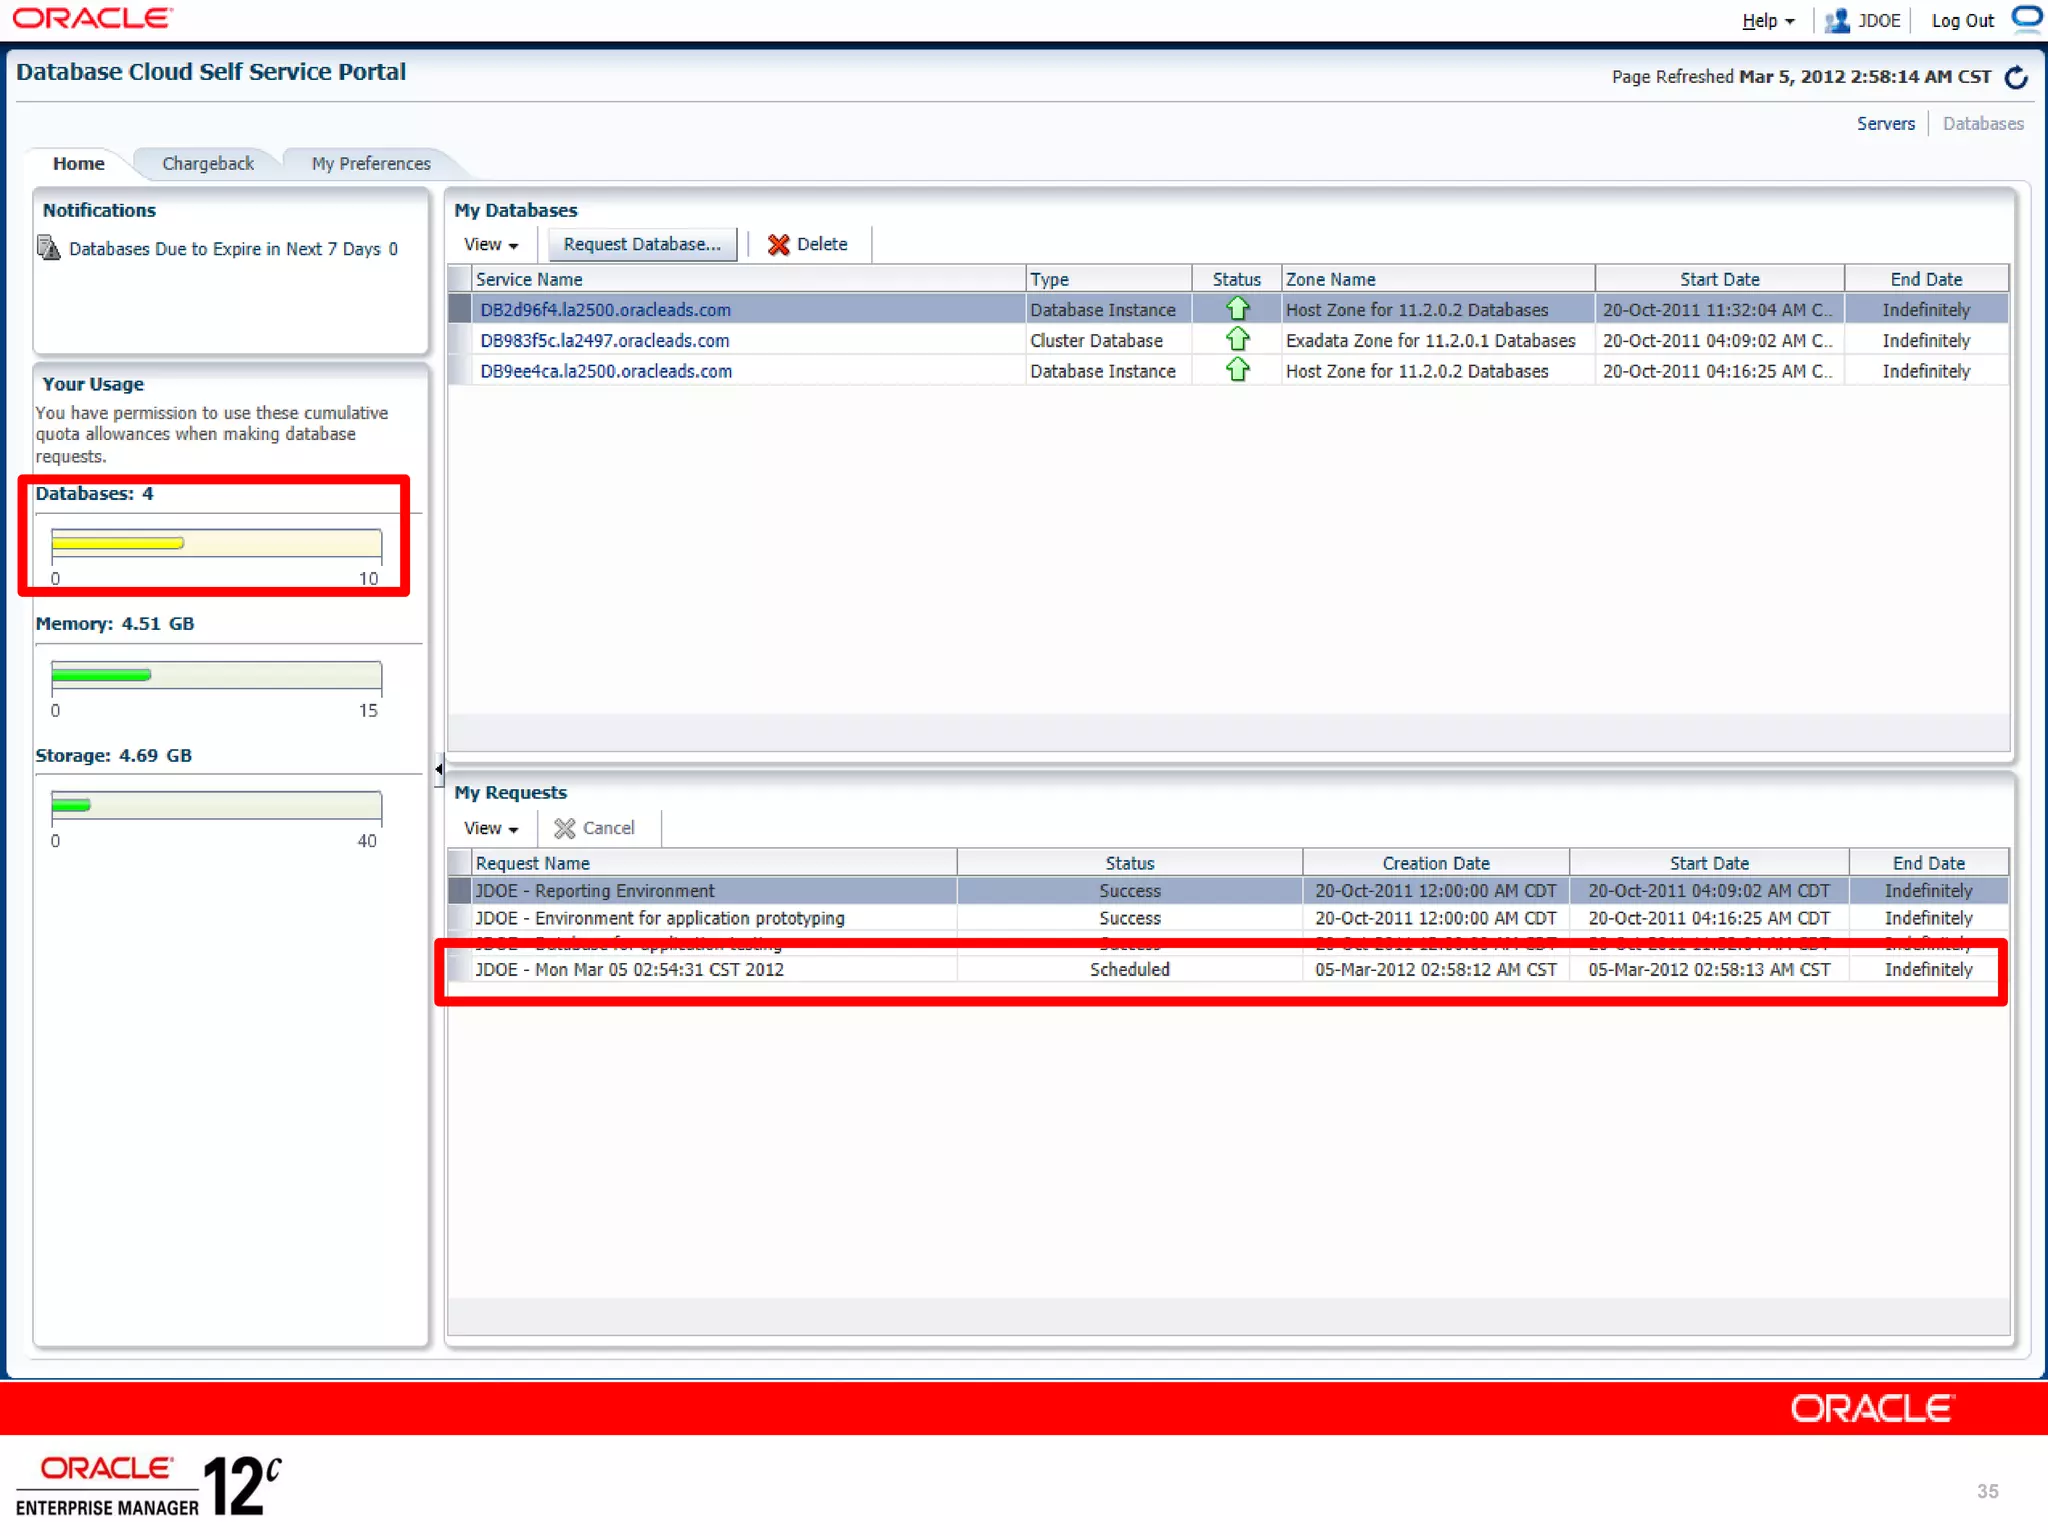Open the Help dropdown menu
This screenshot has height=1536, width=2048.
point(1767,21)
